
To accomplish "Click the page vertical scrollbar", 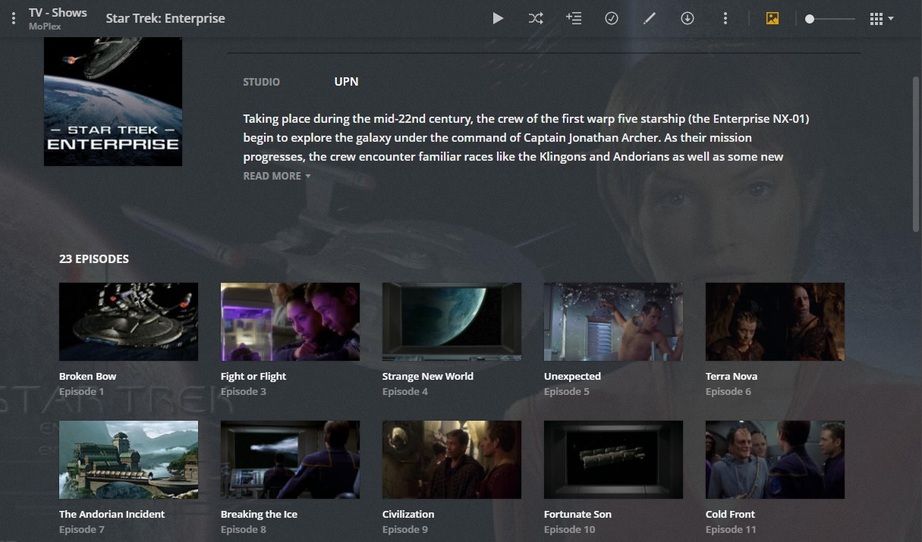I will pyautogui.click(x=916, y=154).
